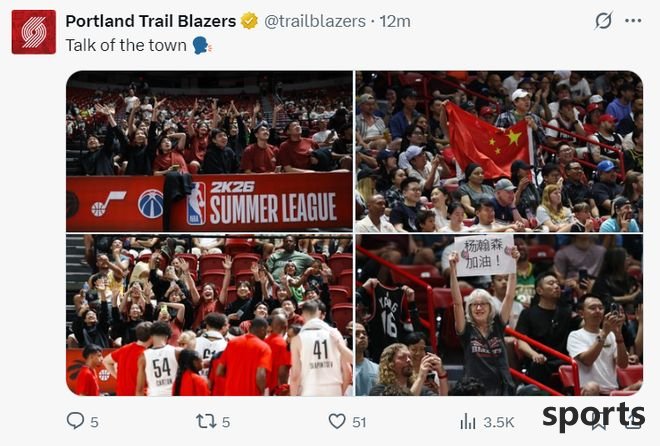Open the Trail Blazers profile avatar

pyautogui.click(x=34, y=32)
